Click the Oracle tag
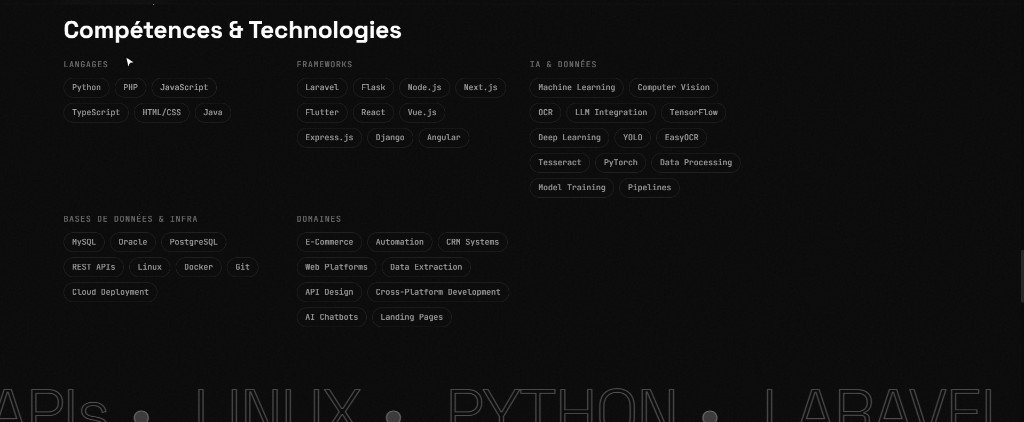This screenshot has height=422, width=1024. pos(133,242)
